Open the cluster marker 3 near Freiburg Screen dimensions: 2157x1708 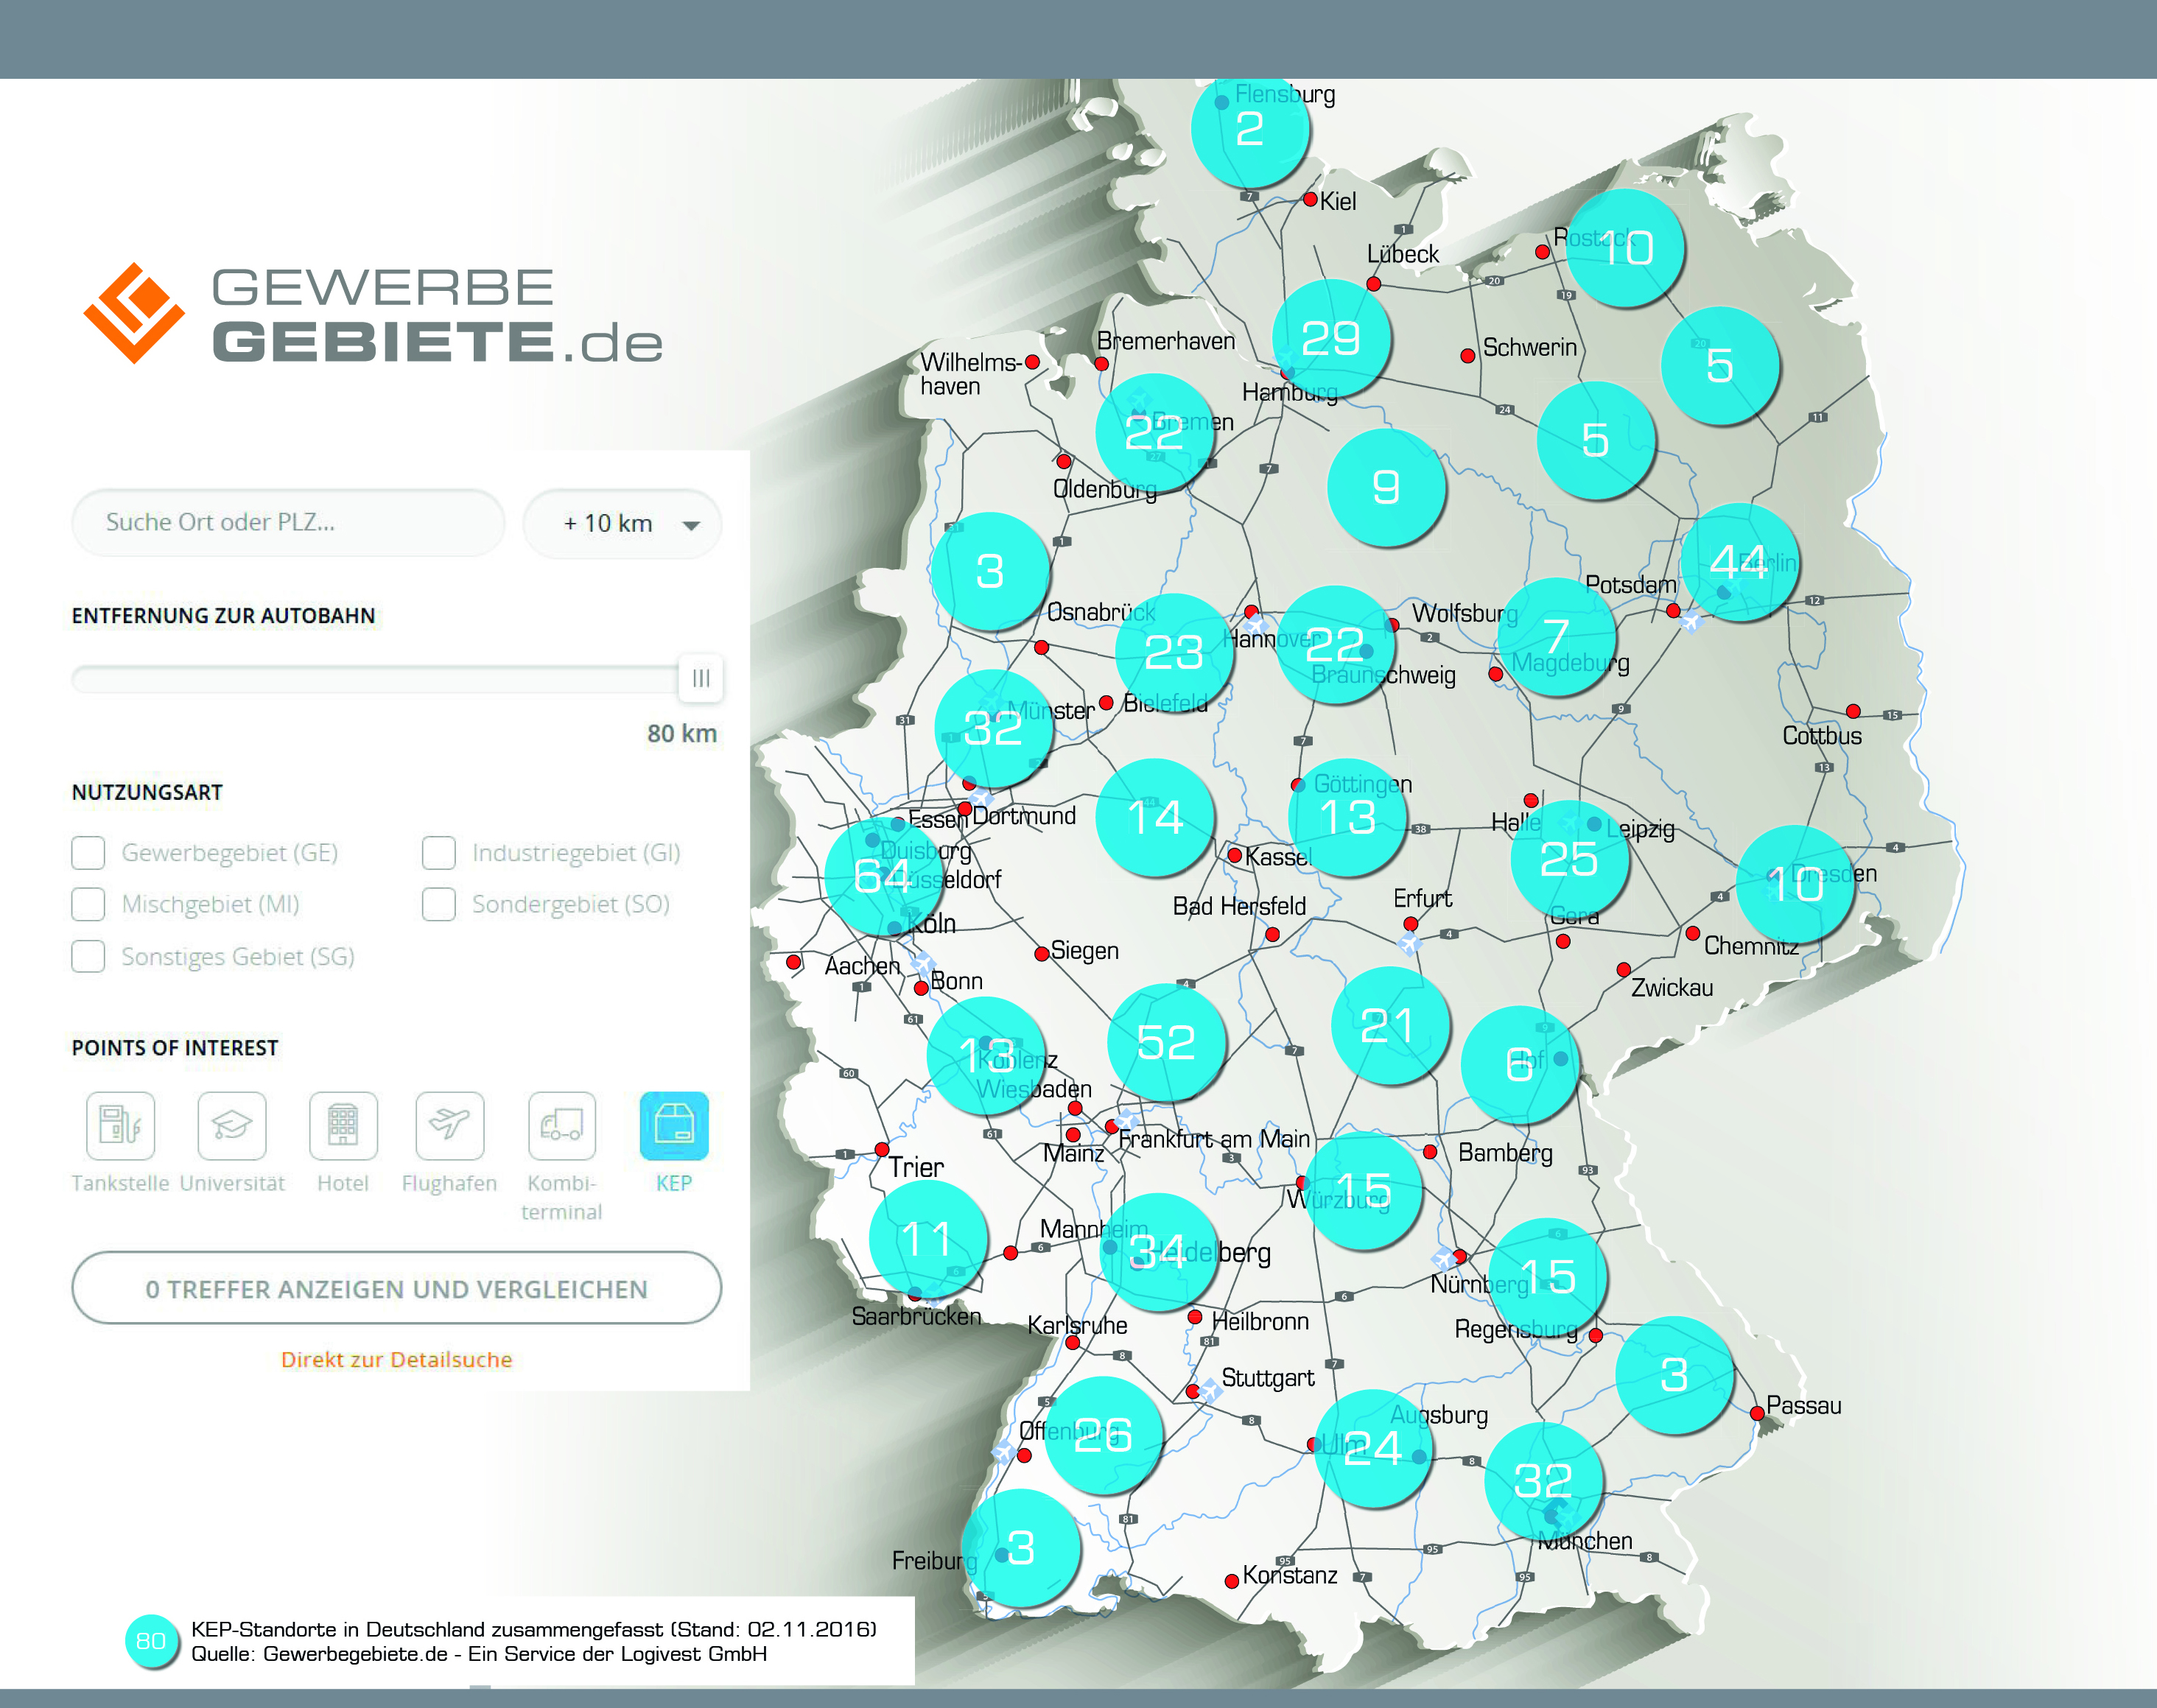[1021, 1547]
